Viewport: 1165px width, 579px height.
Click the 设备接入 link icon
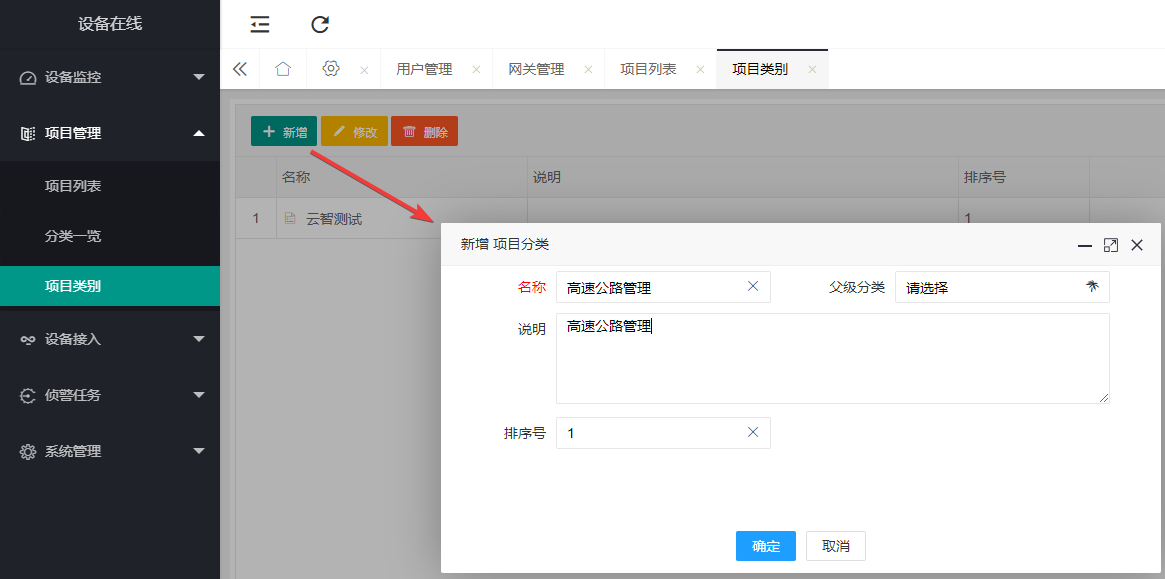click(27, 340)
